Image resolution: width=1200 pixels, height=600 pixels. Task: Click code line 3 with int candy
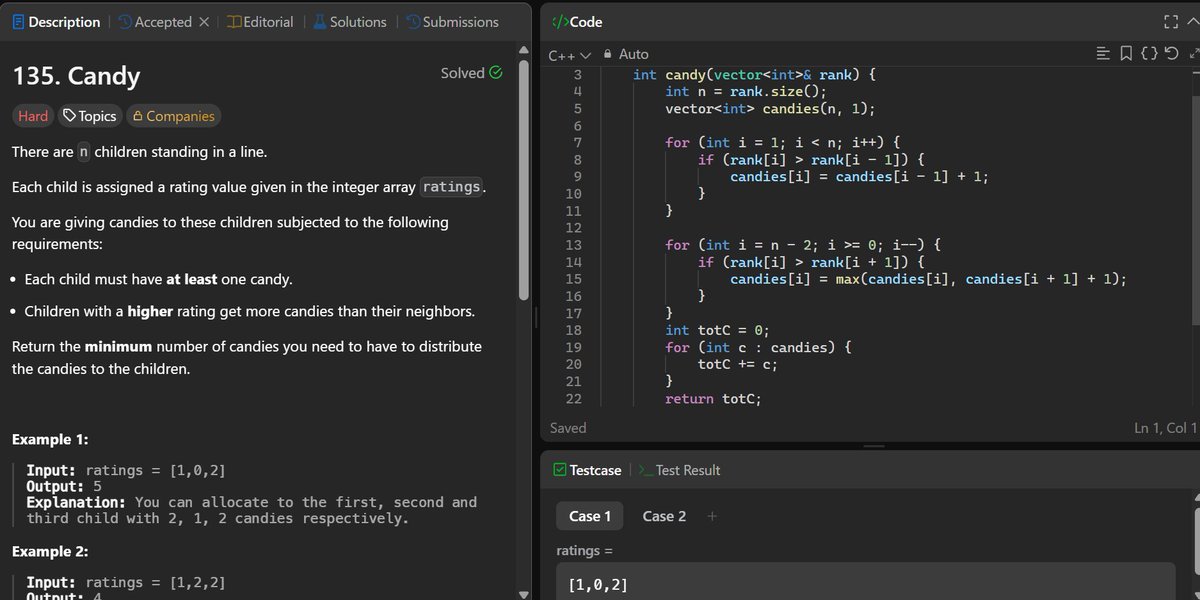pyautogui.click(x=754, y=75)
